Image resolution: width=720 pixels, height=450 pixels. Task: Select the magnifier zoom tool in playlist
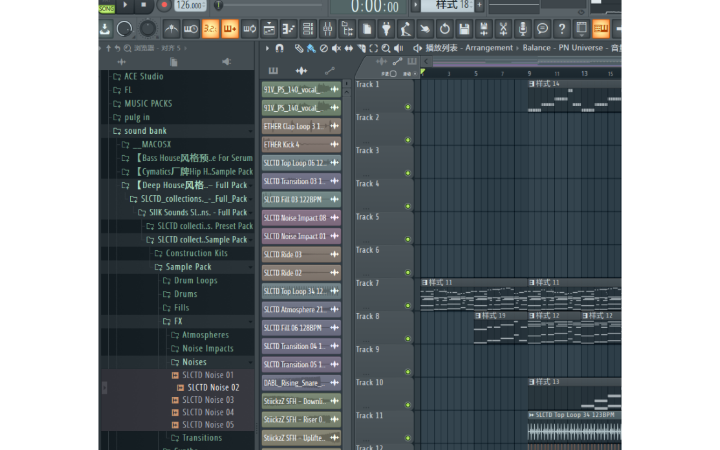tap(386, 48)
